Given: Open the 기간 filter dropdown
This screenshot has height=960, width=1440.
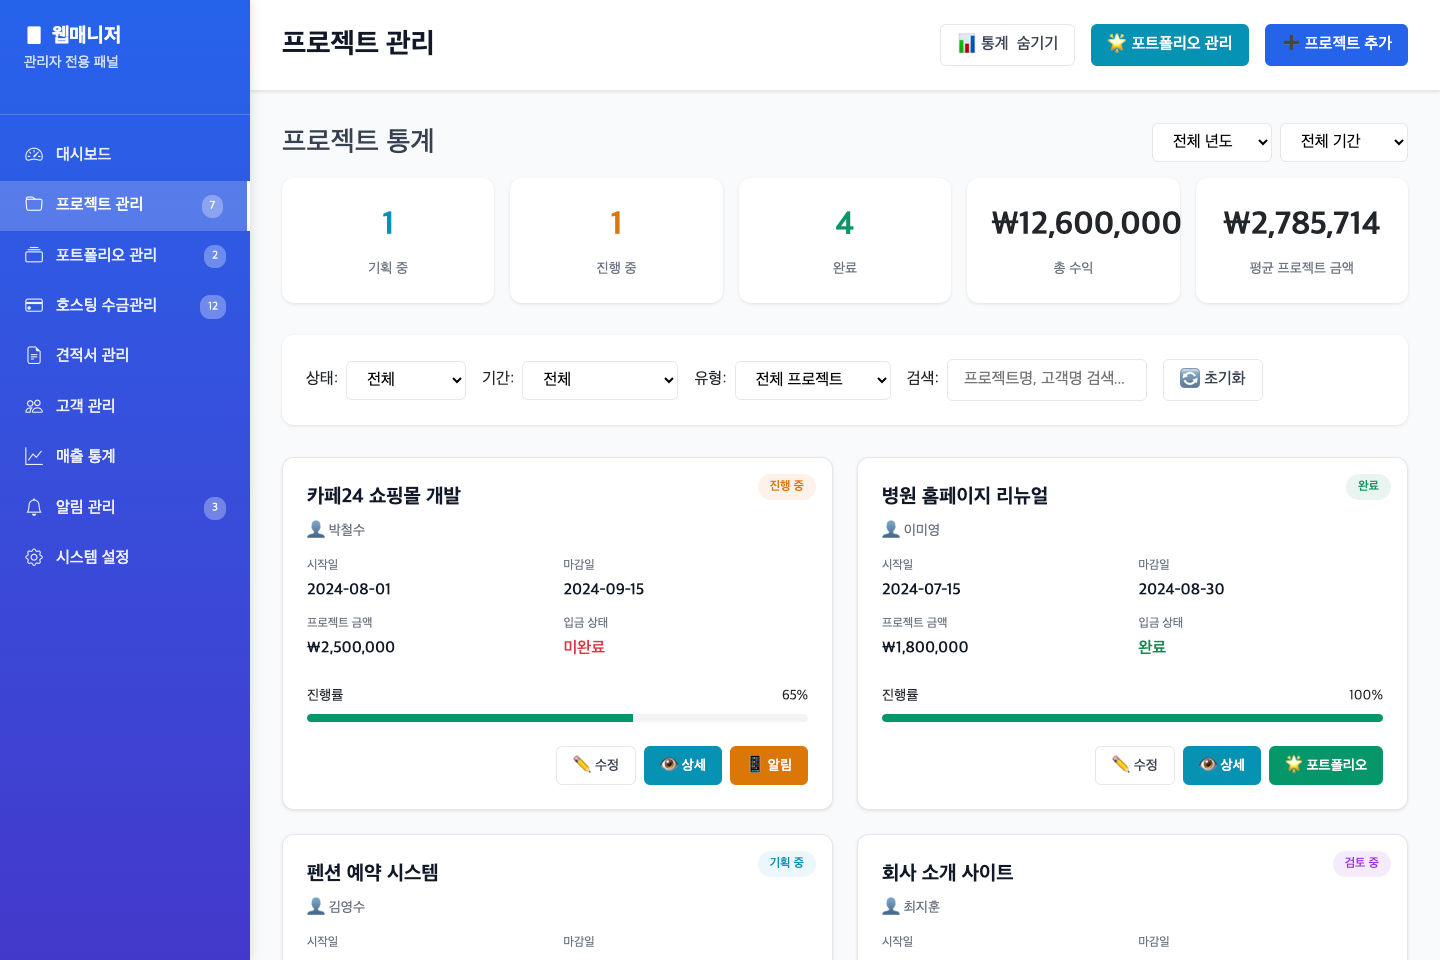Looking at the screenshot, I should [600, 380].
